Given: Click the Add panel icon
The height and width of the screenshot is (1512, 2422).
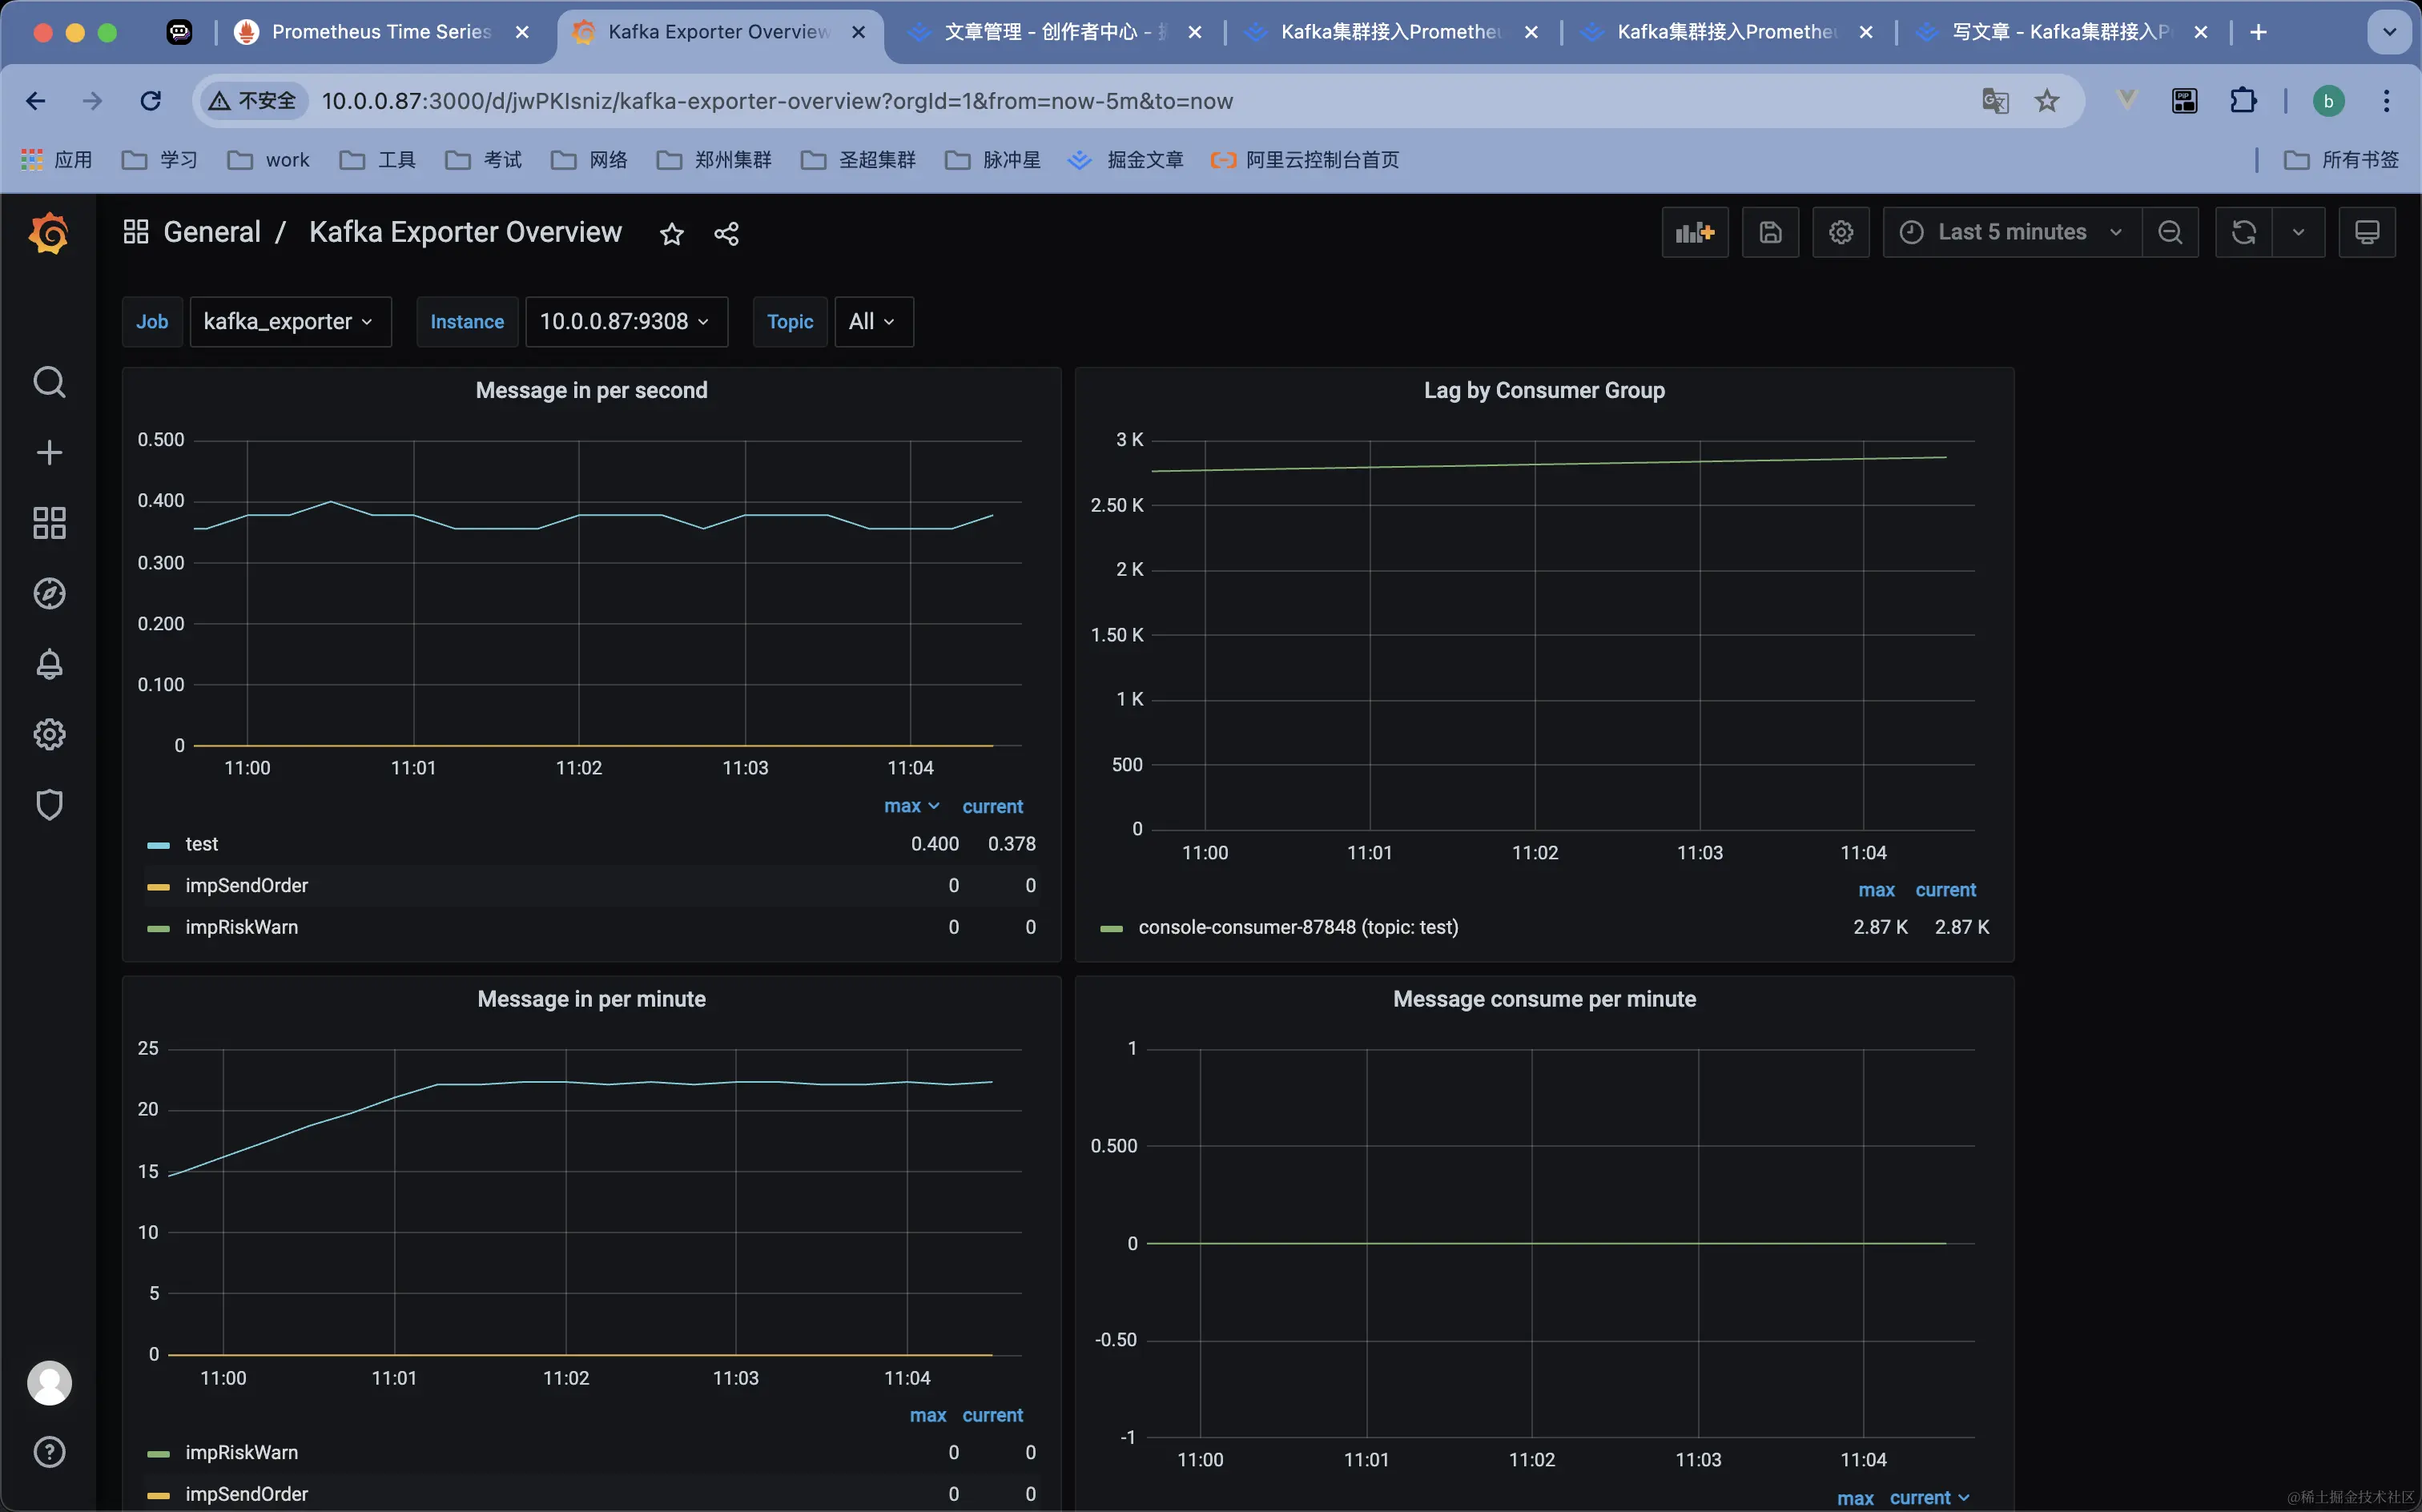Looking at the screenshot, I should coord(1694,233).
